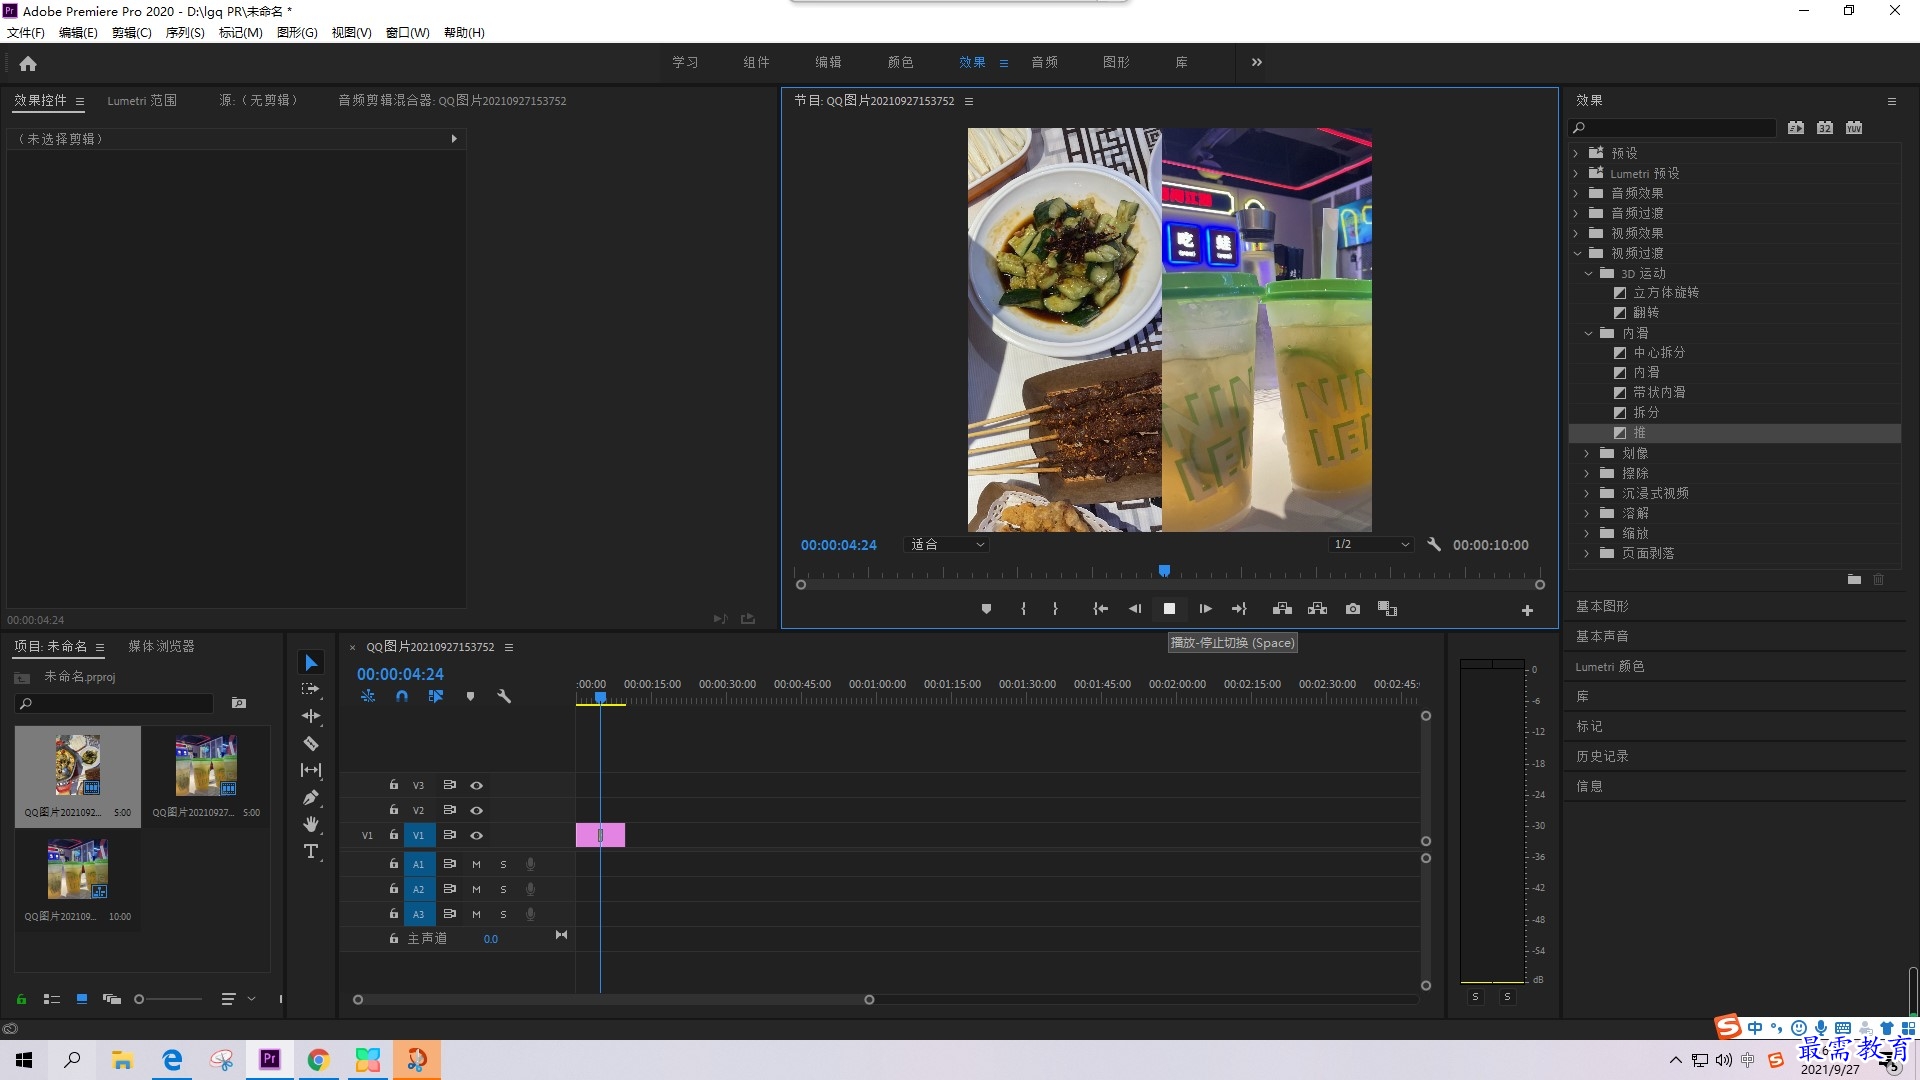Image resolution: width=1920 pixels, height=1080 pixels.
Task: Select the 中心拆分 transition
Action: click(1659, 353)
